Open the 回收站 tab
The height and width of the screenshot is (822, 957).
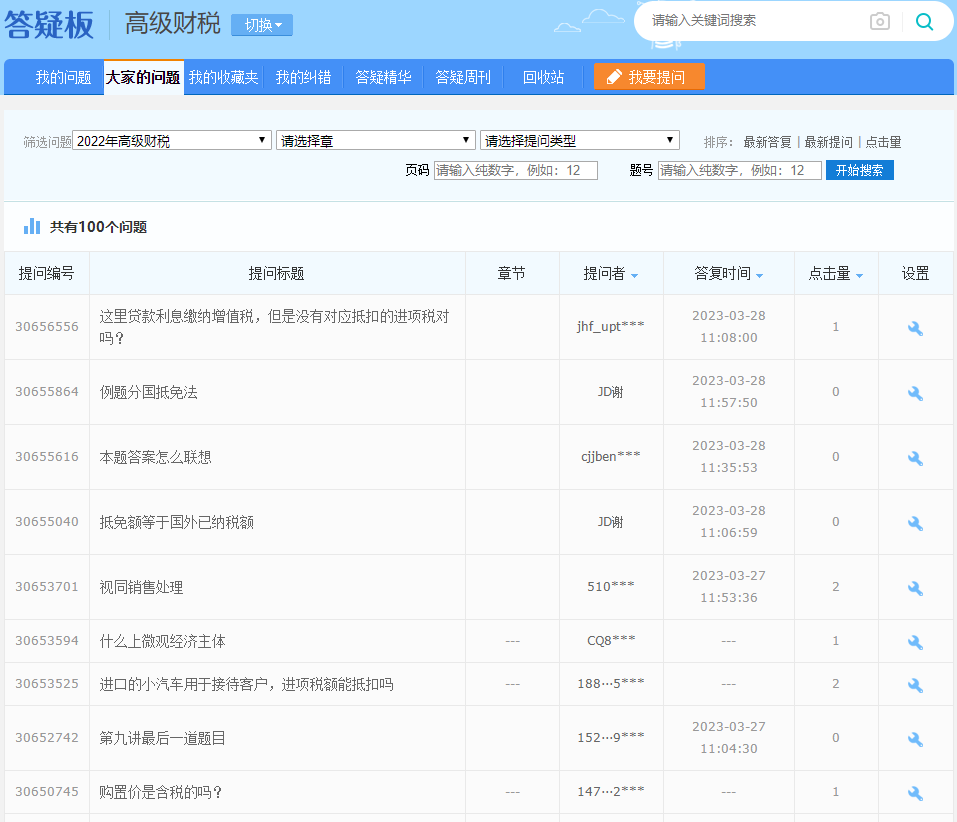tap(543, 77)
